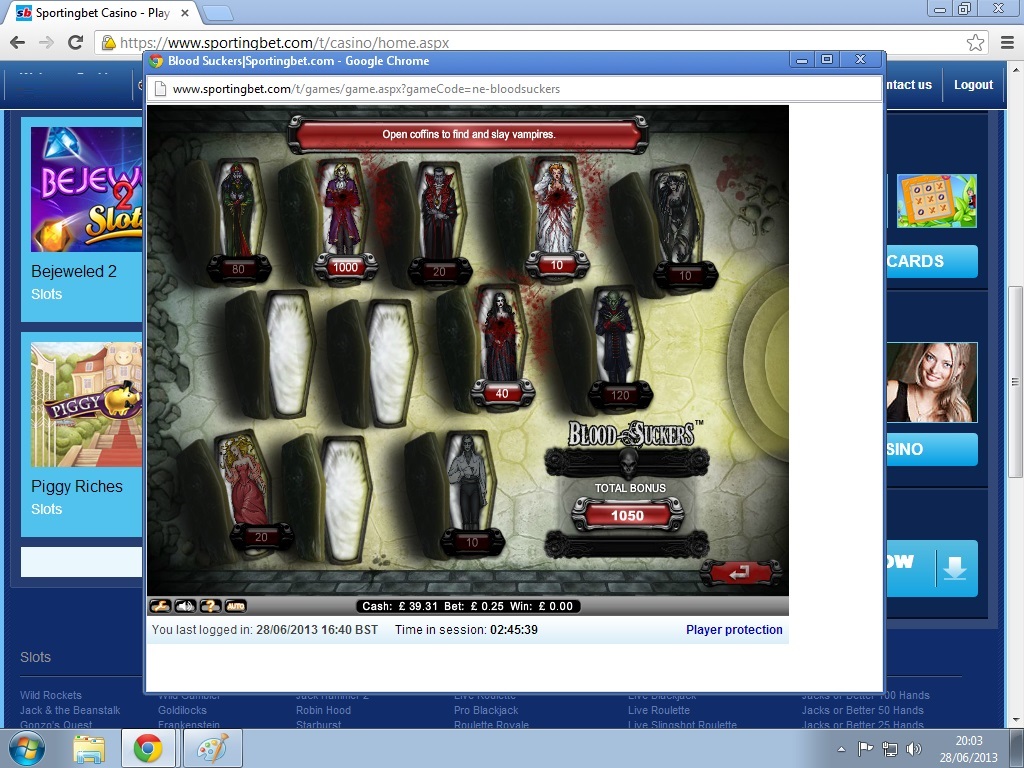Bookmark page with the star icon
The height and width of the screenshot is (768, 1024).
coord(975,43)
